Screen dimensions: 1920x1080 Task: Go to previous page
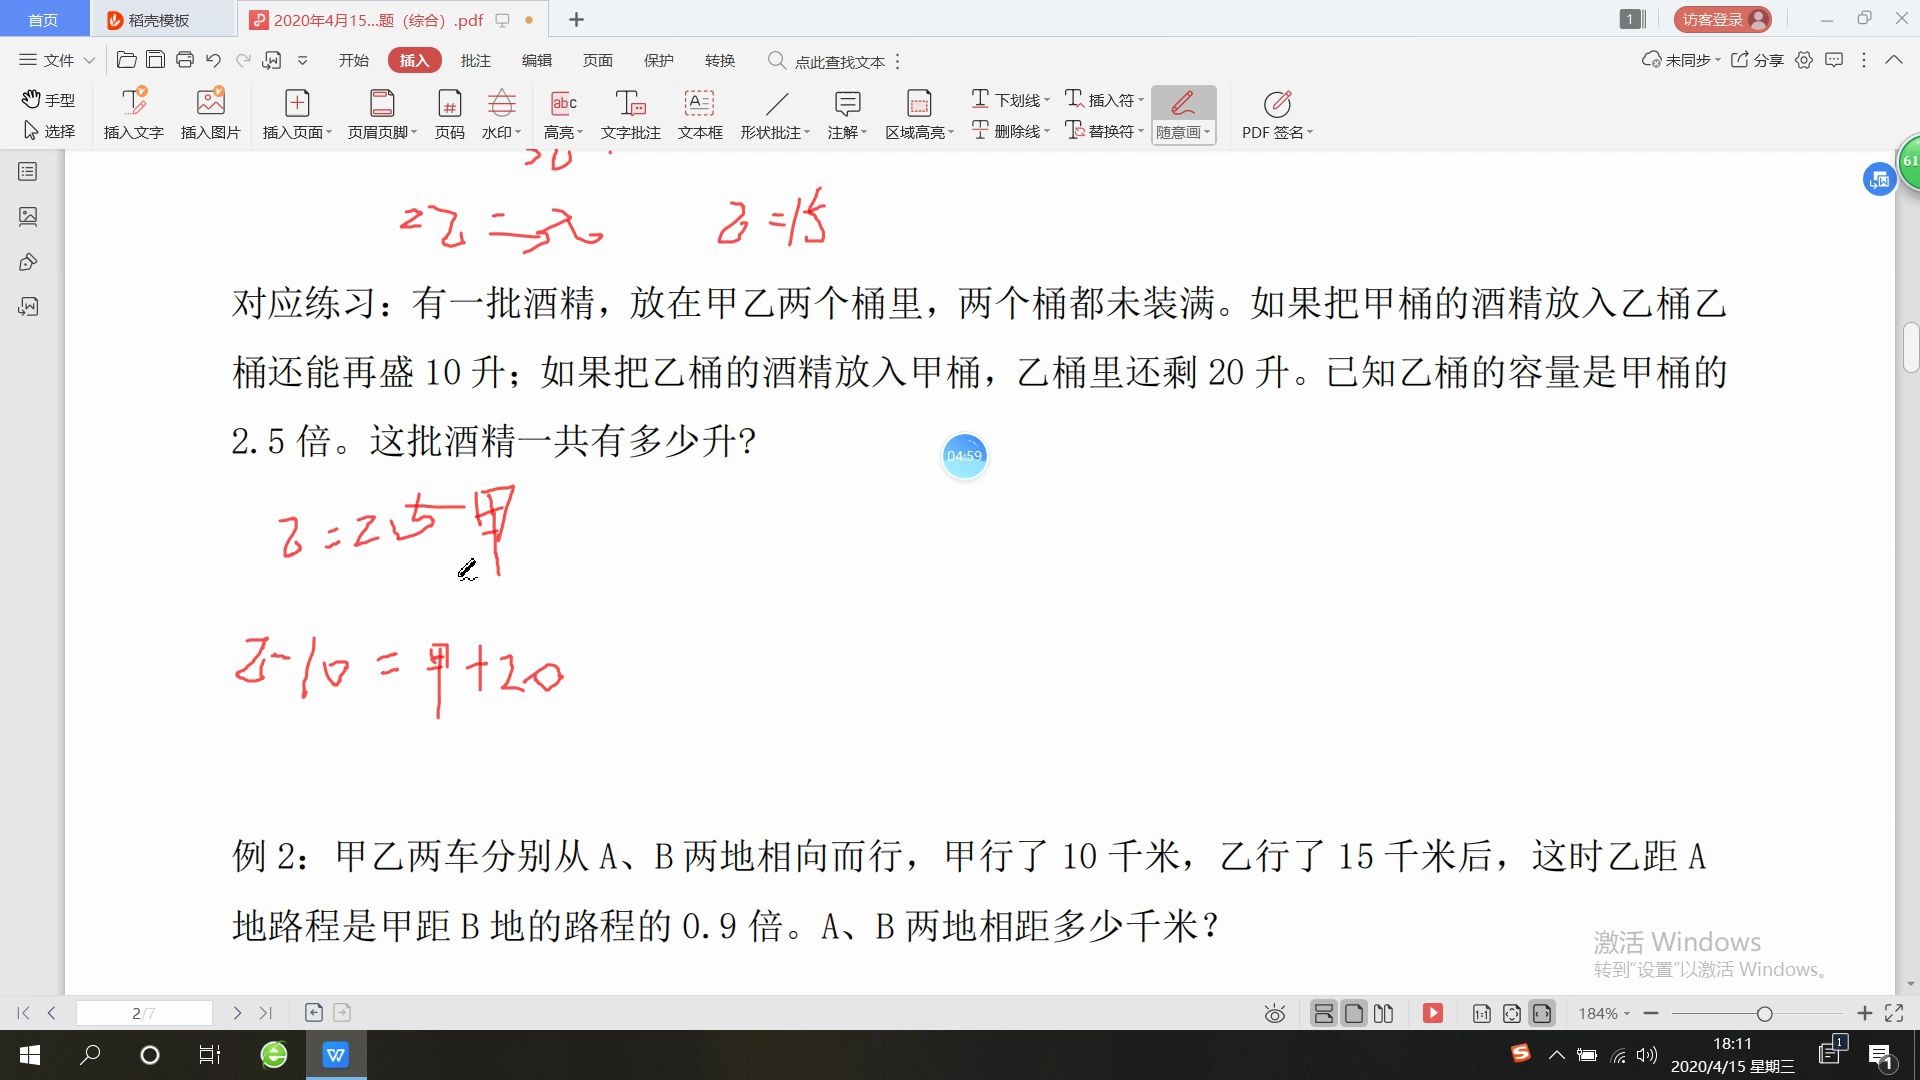coord(51,1013)
